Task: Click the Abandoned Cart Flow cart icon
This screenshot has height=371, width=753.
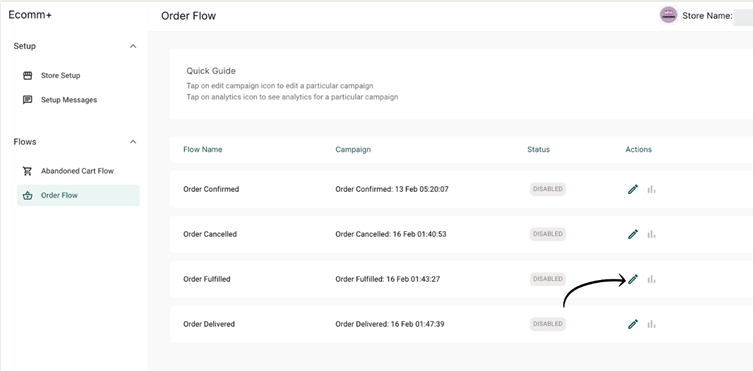Action: [x=27, y=171]
